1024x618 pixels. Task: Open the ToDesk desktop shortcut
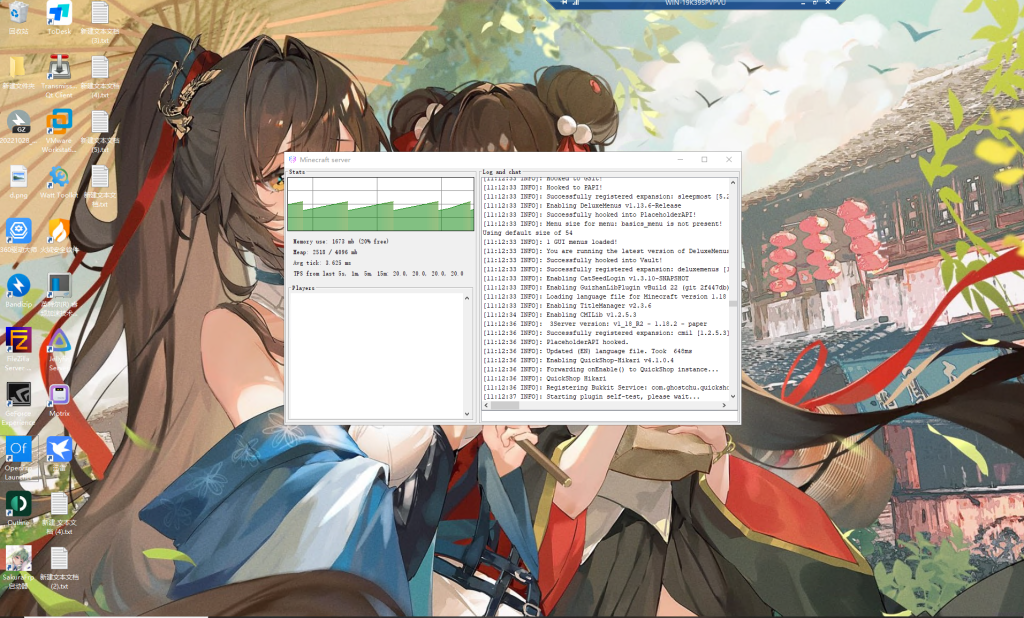59,15
